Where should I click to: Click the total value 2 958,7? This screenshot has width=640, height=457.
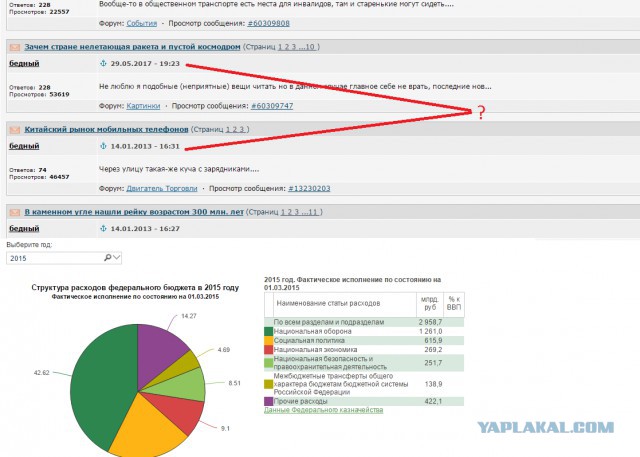[430, 322]
